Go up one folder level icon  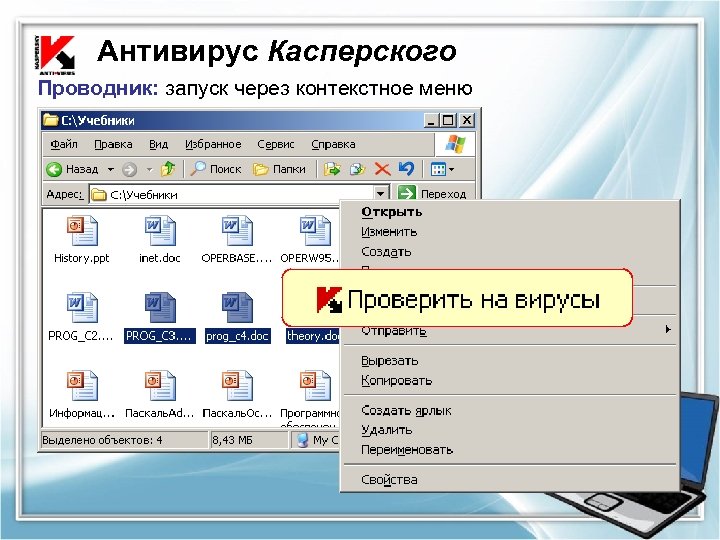click(x=168, y=169)
